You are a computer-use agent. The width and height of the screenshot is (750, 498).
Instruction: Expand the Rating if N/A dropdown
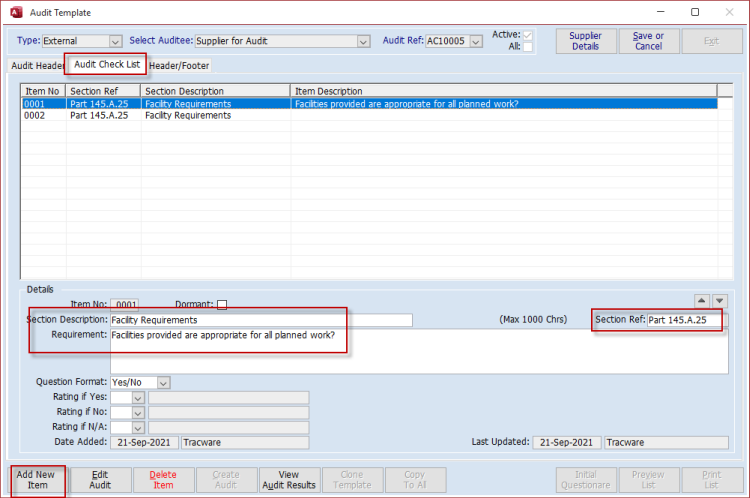138,428
